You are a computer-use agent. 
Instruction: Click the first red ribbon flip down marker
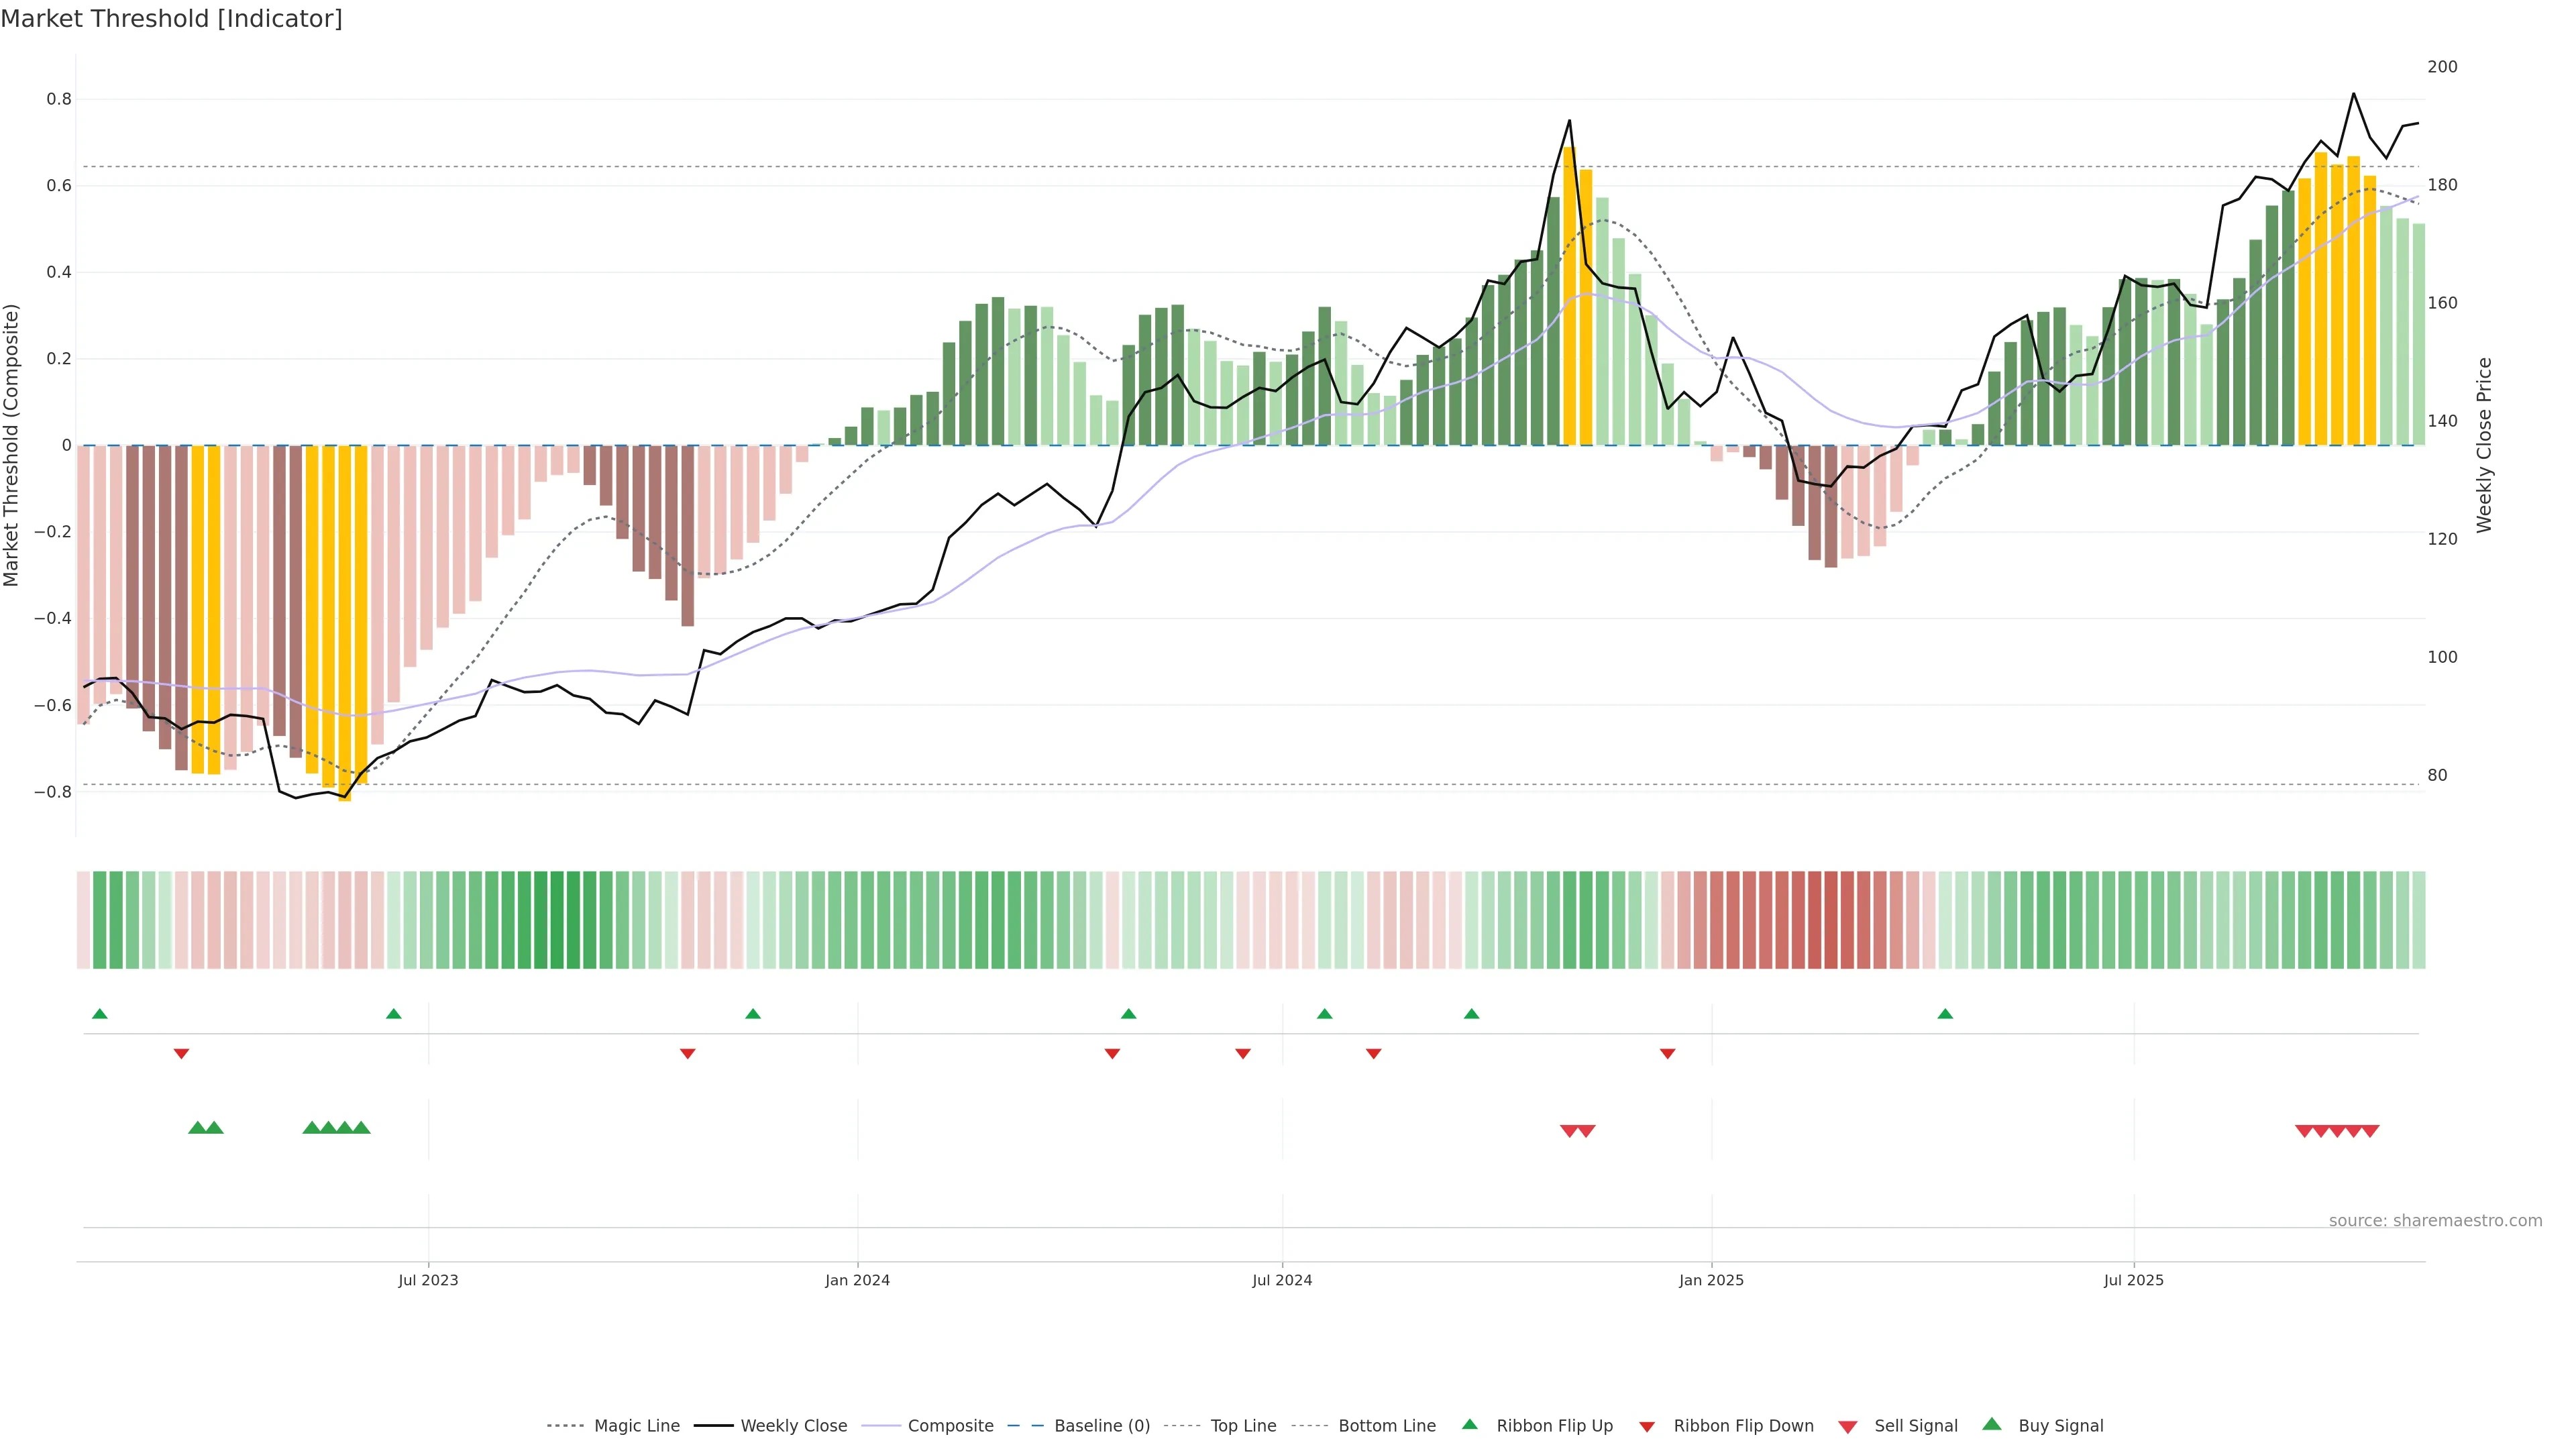click(x=181, y=1054)
